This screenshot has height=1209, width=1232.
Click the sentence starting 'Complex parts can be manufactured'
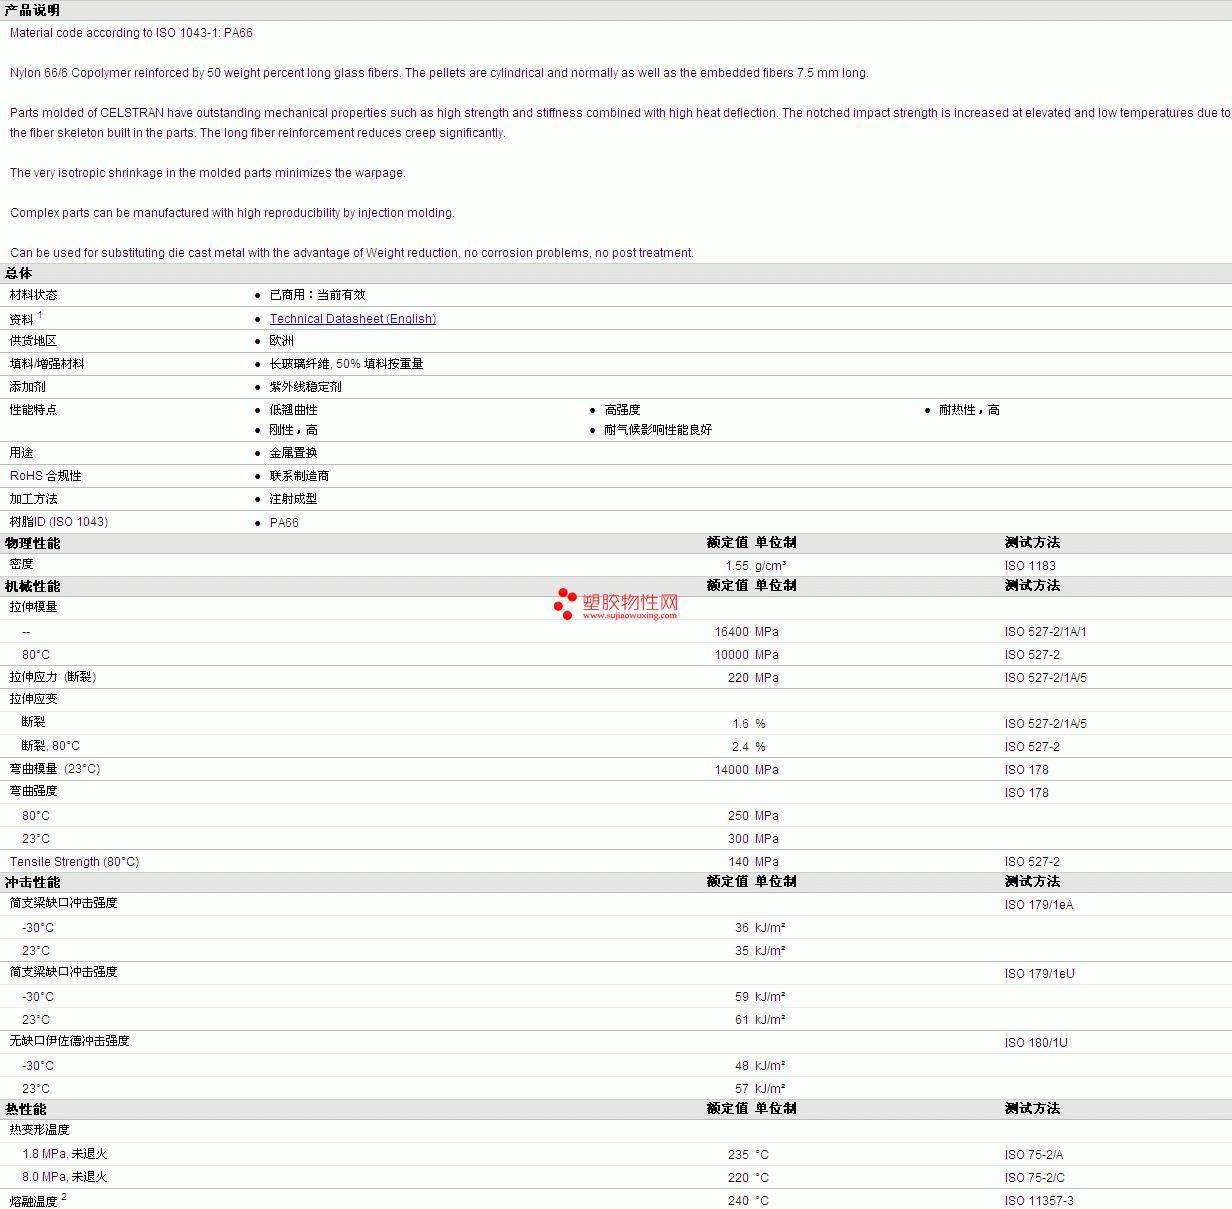coord(232,213)
